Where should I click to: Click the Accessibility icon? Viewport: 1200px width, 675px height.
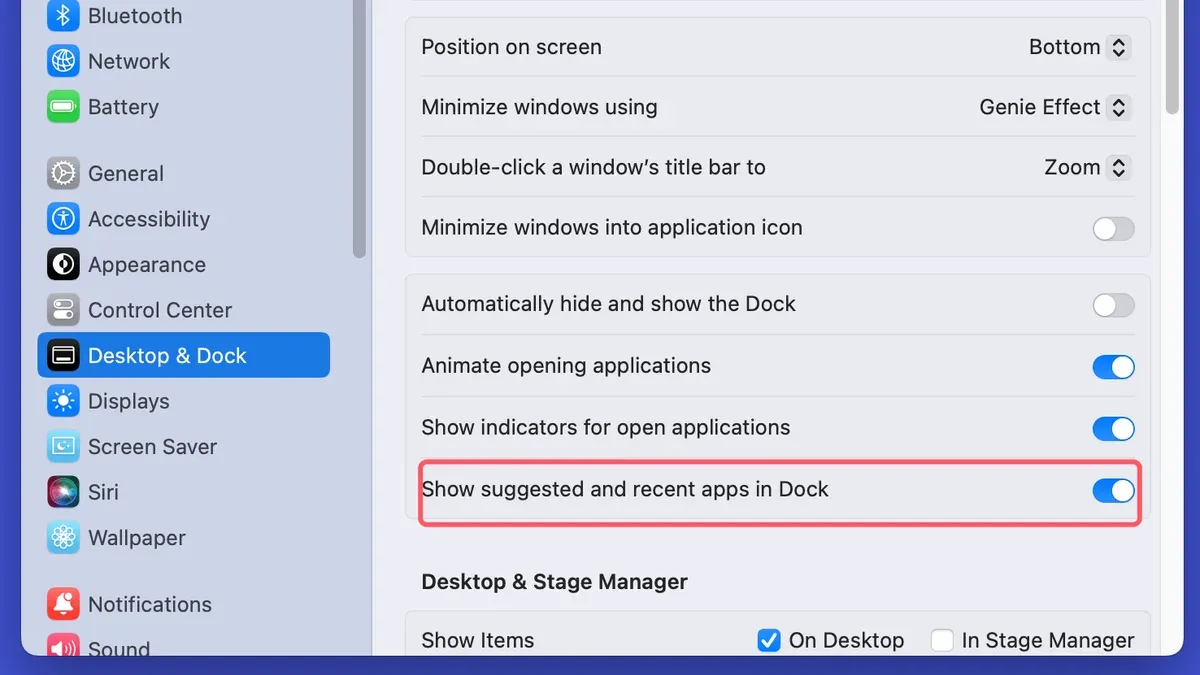63,219
